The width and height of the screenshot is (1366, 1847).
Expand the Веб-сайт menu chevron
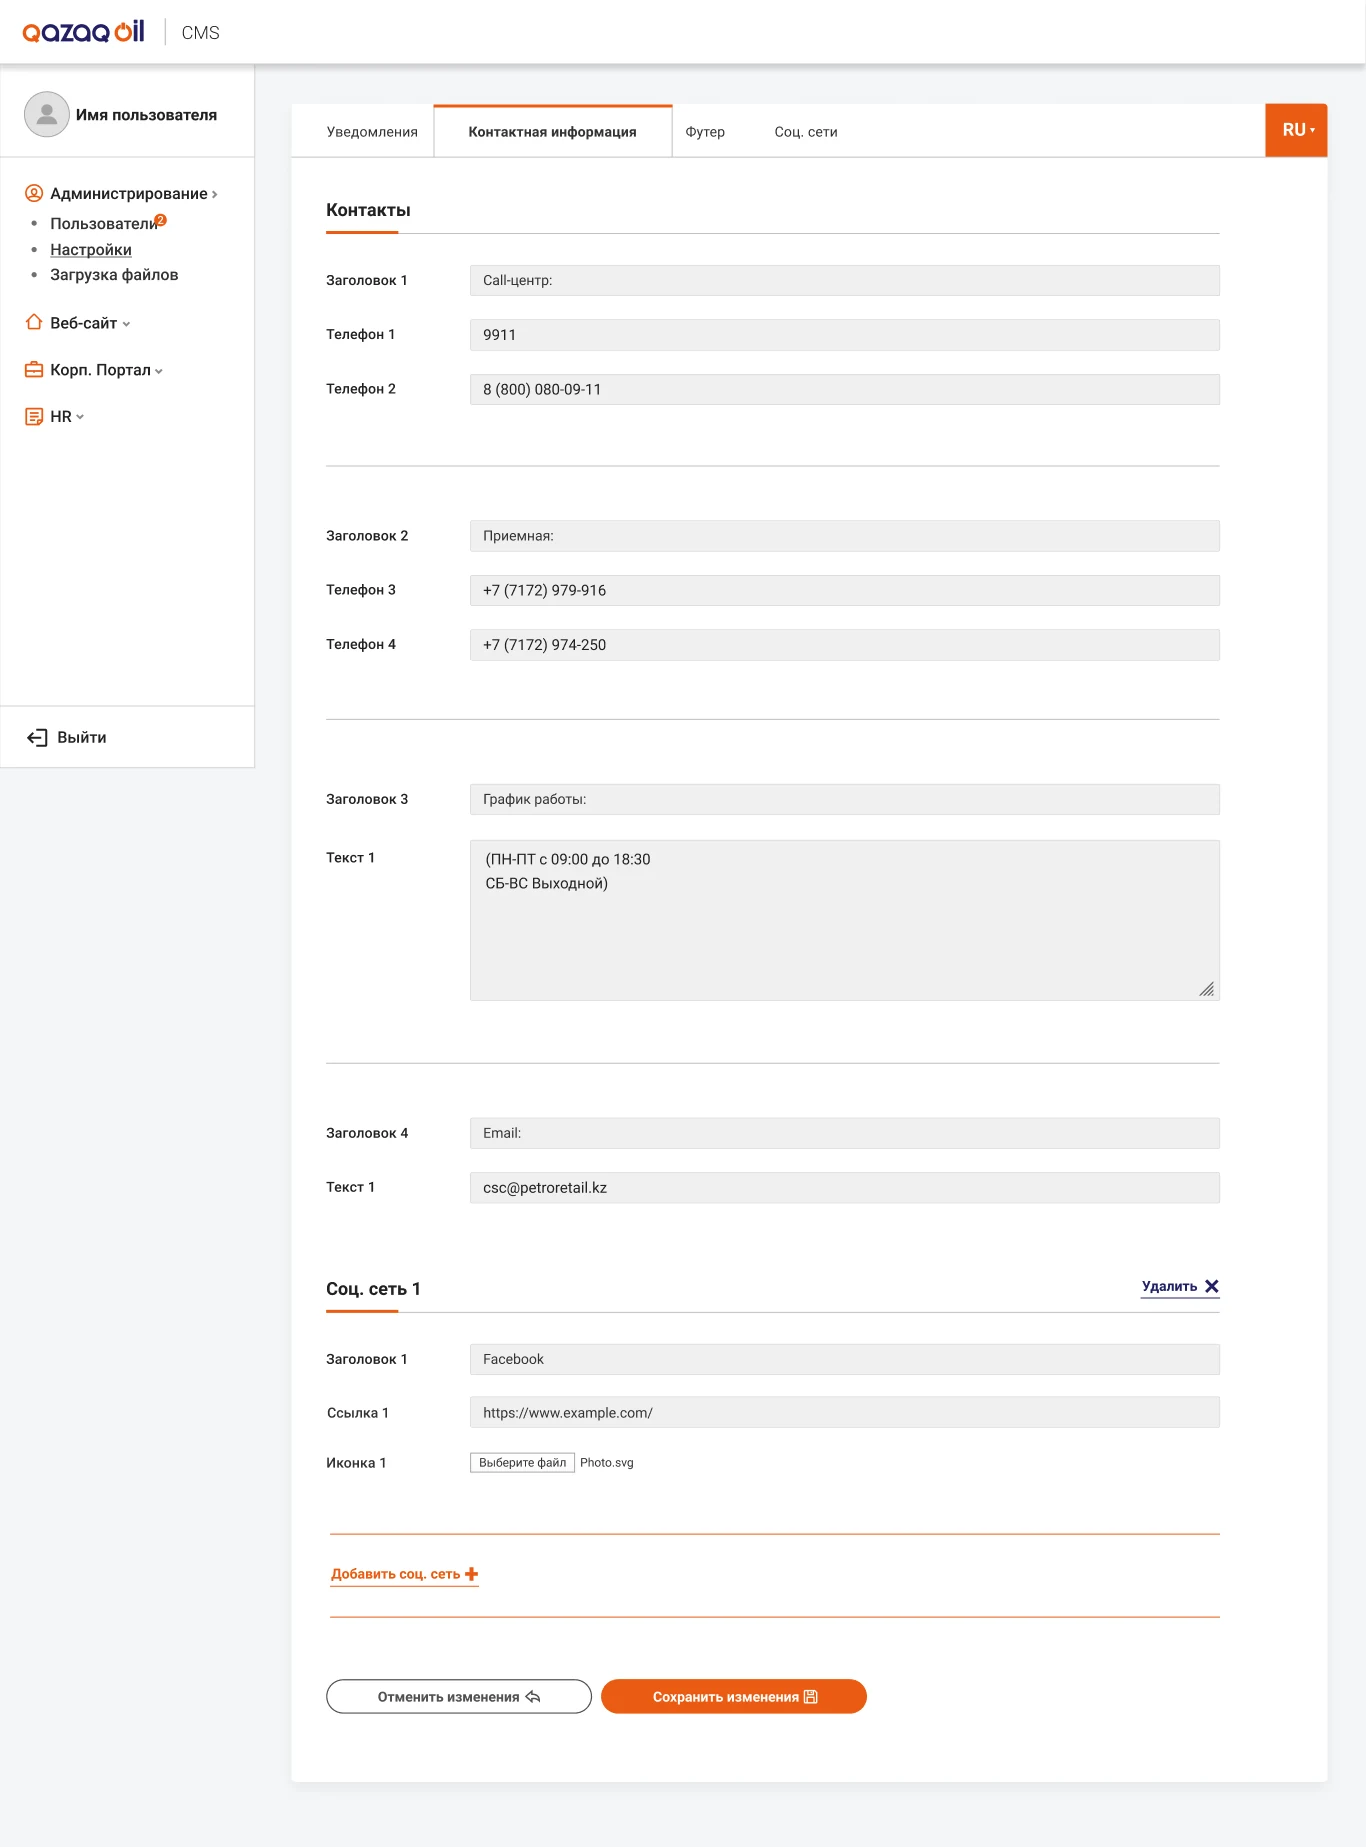pyautogui.click(x=126, y=324)
